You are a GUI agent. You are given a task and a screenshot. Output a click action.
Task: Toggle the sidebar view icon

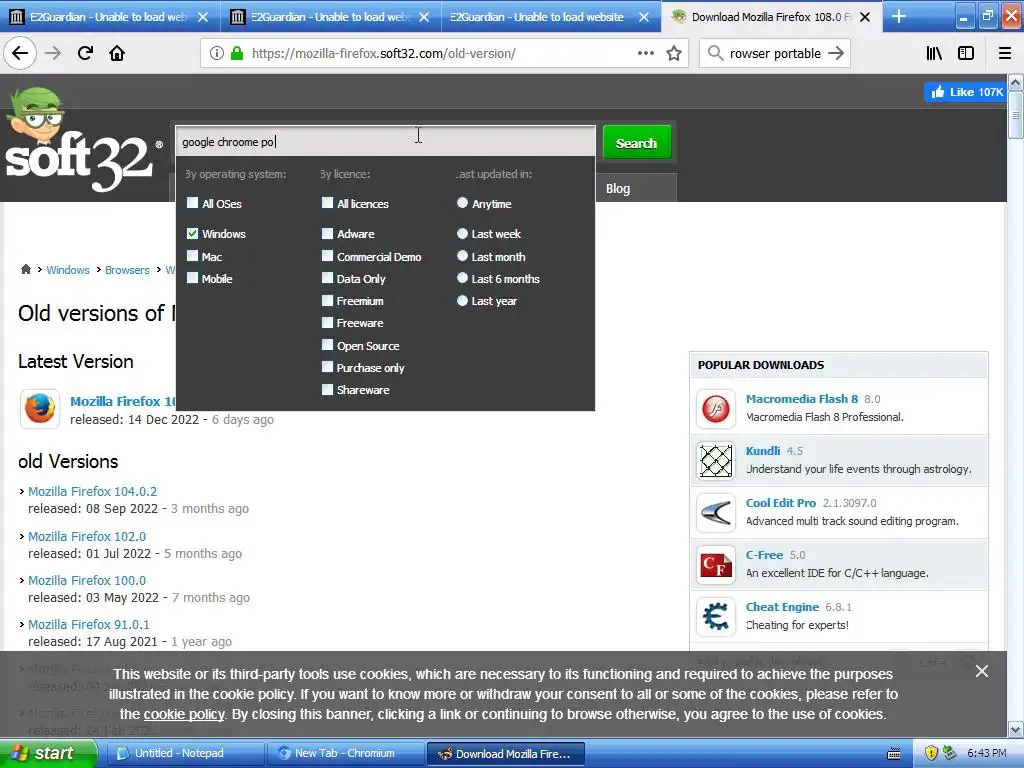tap(966, 53)
